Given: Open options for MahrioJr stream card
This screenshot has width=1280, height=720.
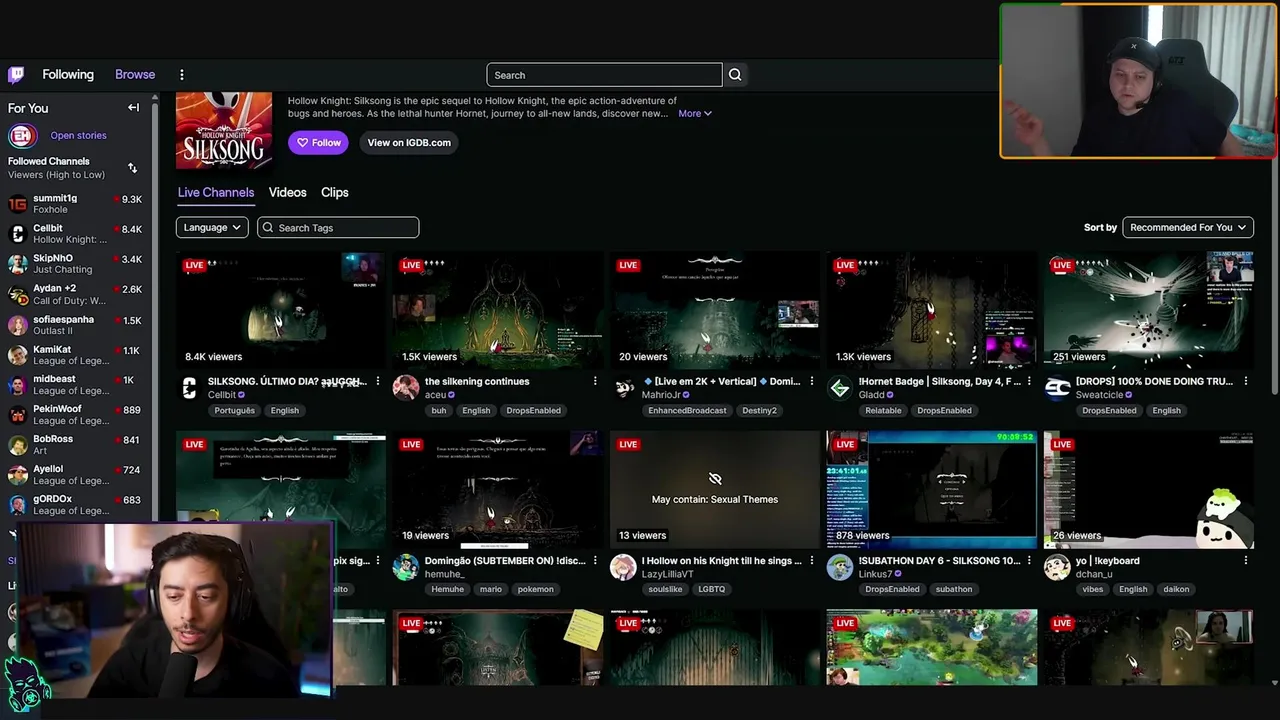Looking at the screenshot, I should (x=811, y=381).
